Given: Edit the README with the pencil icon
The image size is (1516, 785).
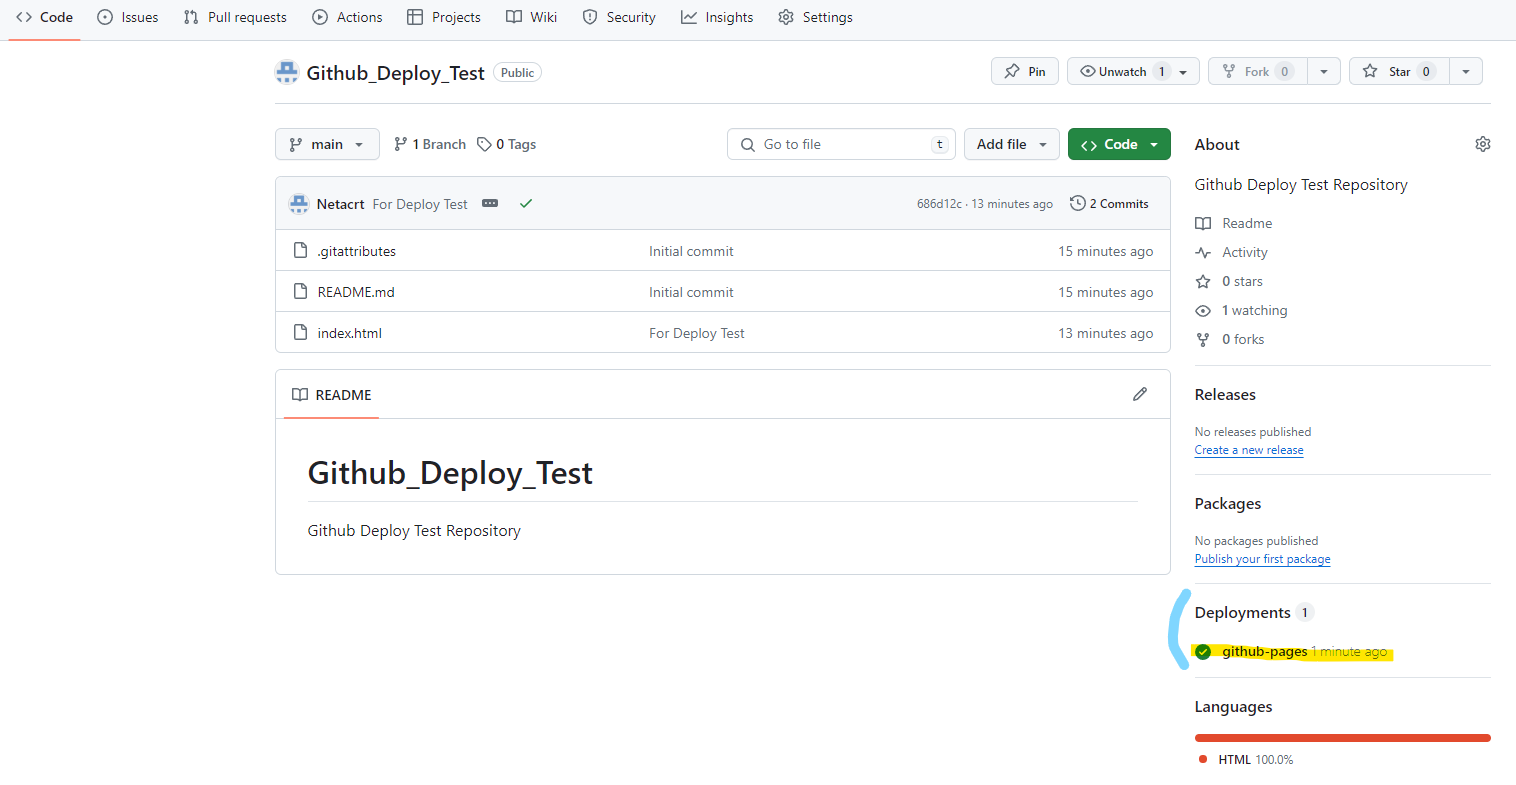Looking at the screenshot, I should [1140, 393].
